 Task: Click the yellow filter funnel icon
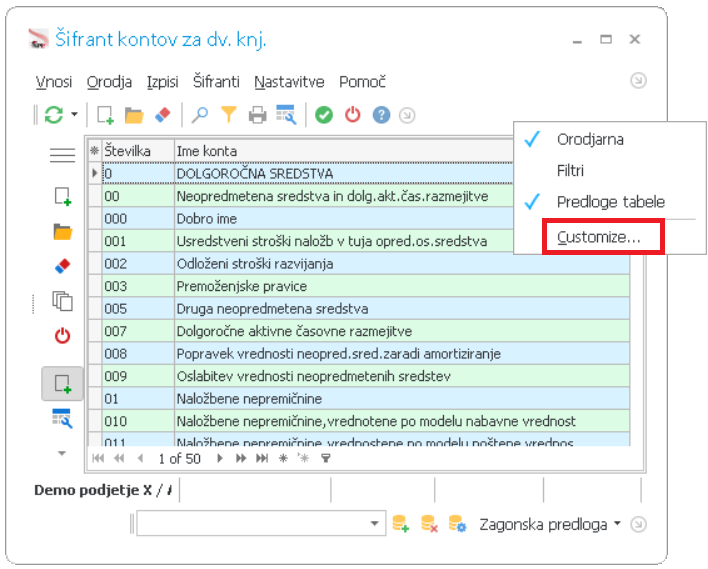(x=229, y=115)
